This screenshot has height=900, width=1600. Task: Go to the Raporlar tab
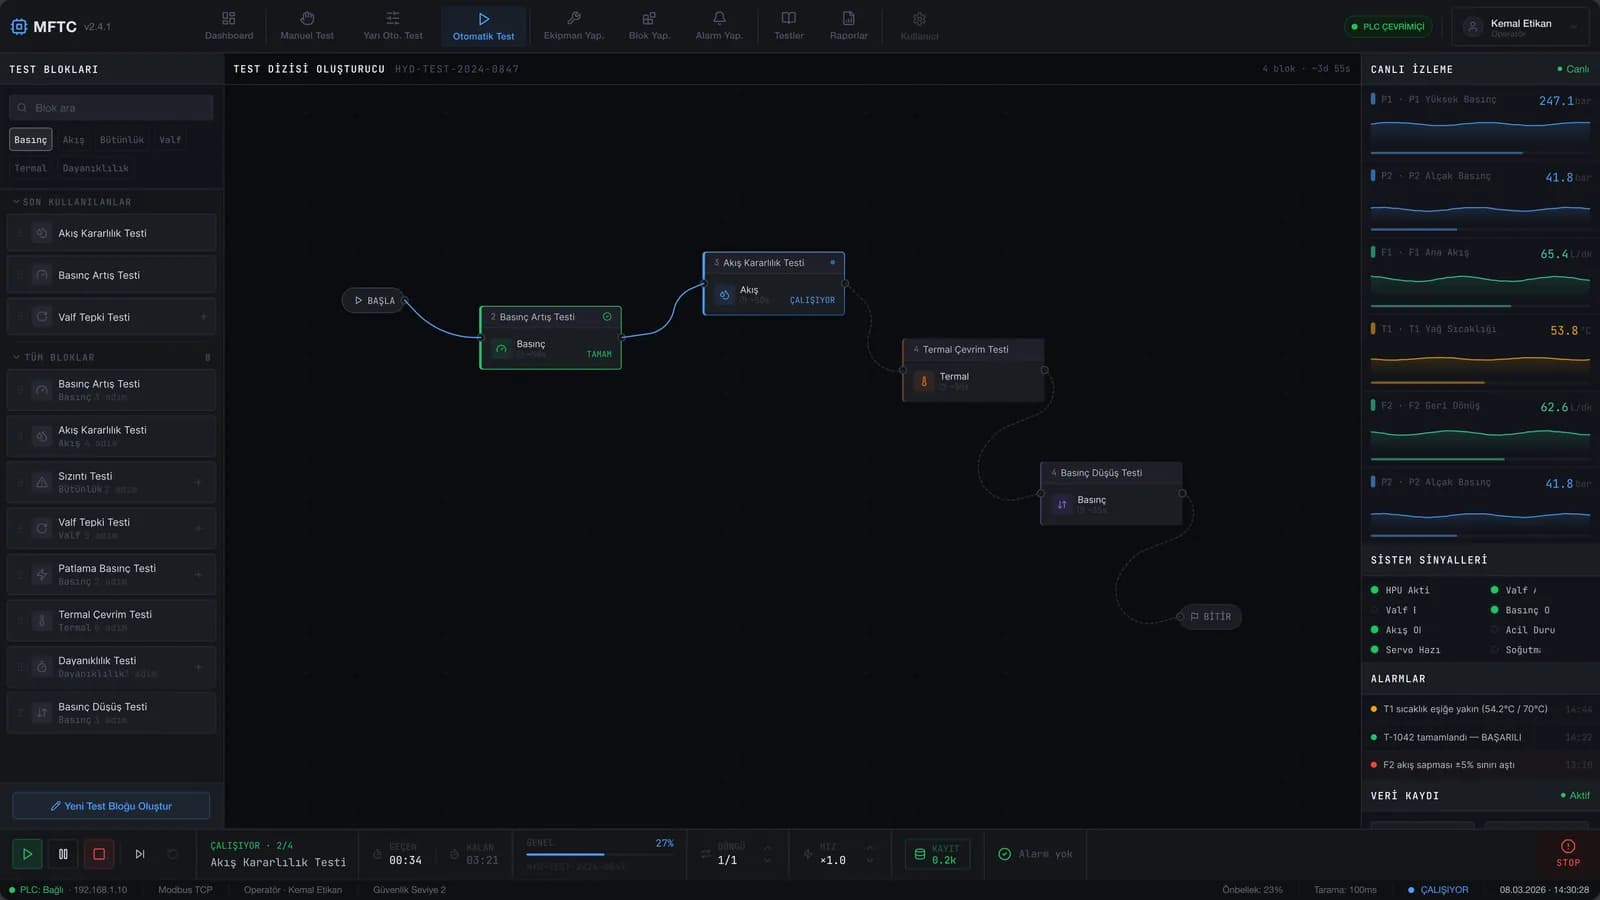(848, 26)
